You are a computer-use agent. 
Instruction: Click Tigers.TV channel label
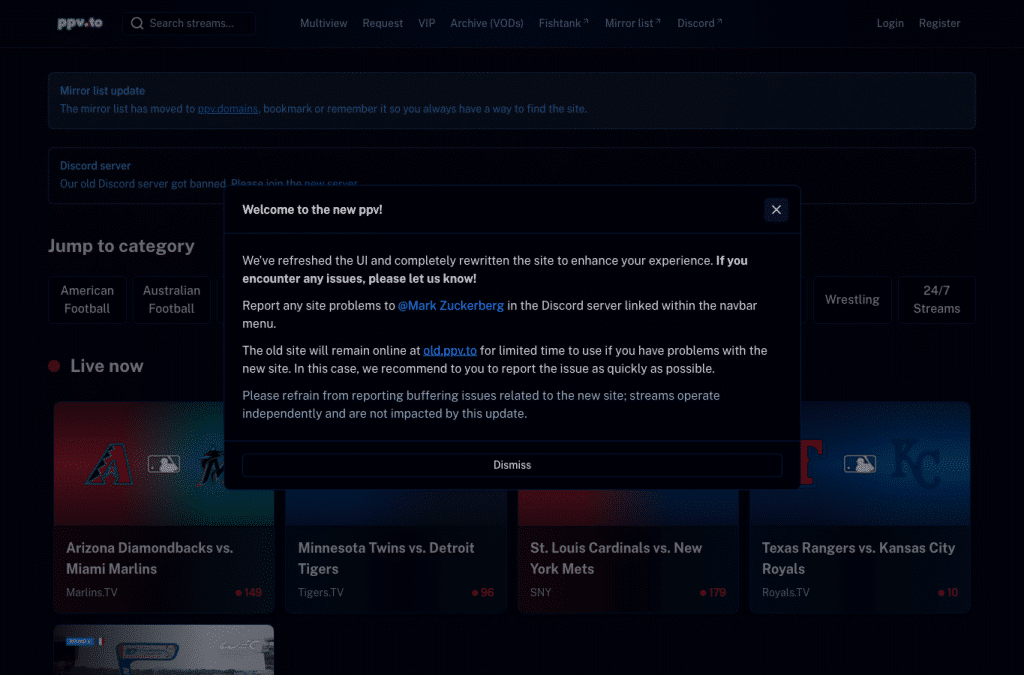[x=321, y=593]
